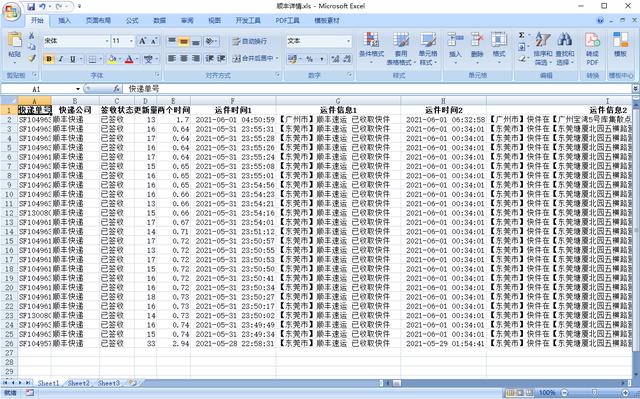Screen dimensions: 640x399
Task: Click the insert function fx icon
Action: tap(116, 89)
